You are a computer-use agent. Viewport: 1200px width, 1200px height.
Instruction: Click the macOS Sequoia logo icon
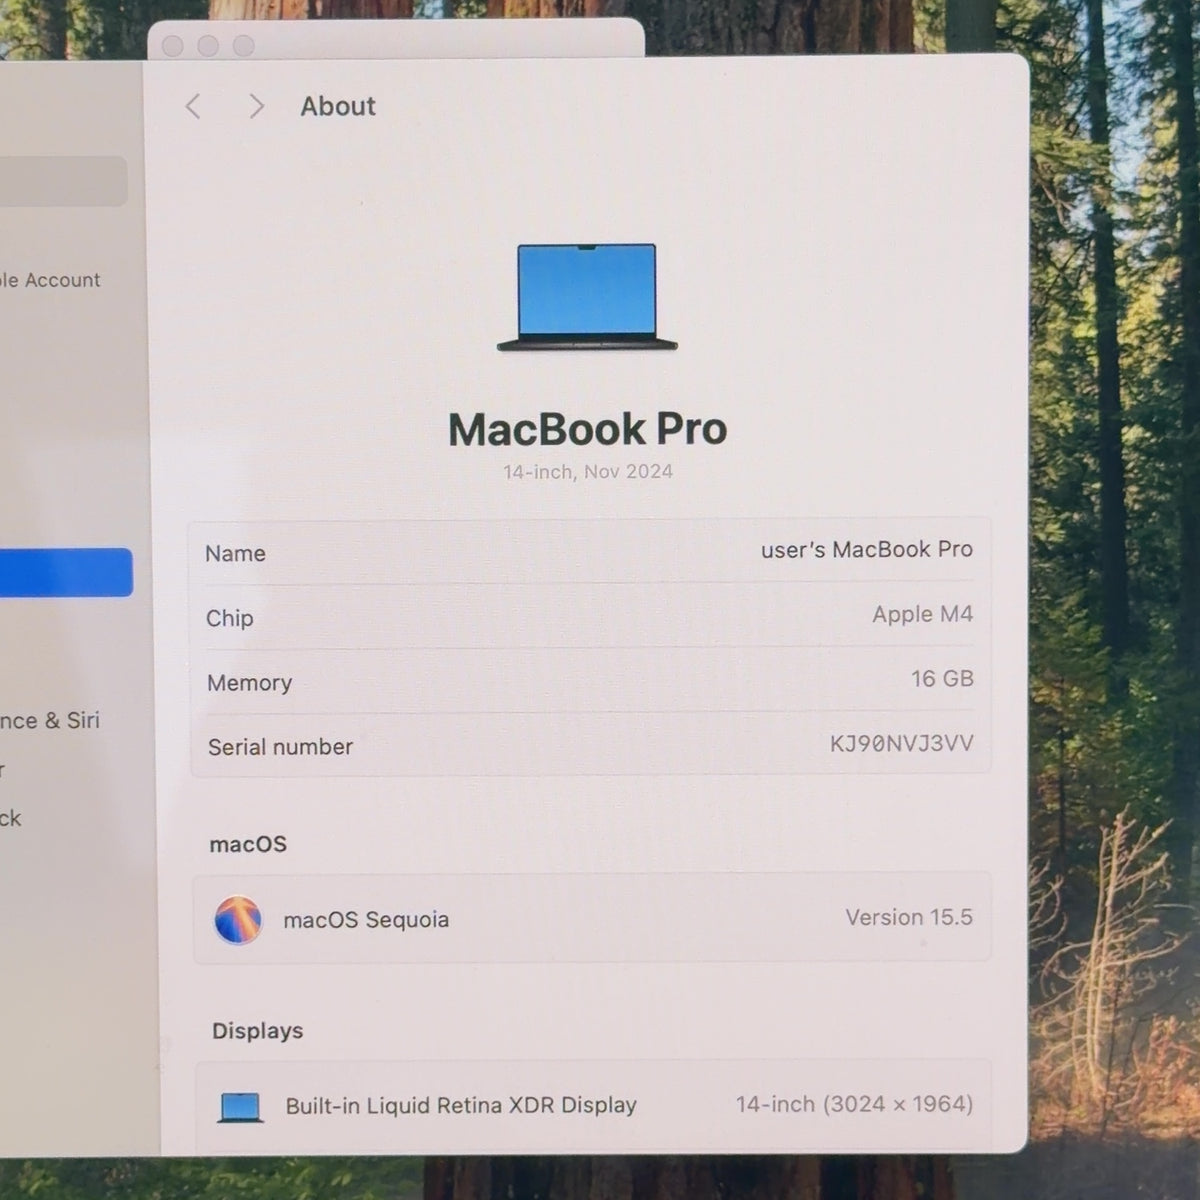[x=238, y=919]
